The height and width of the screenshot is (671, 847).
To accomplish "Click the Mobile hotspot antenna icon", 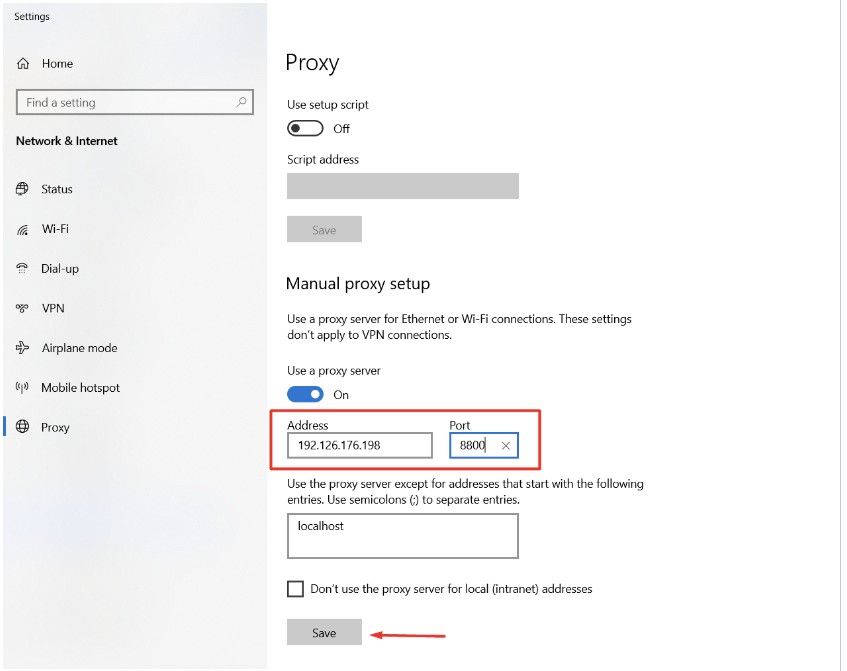I will tap(22, 387).
